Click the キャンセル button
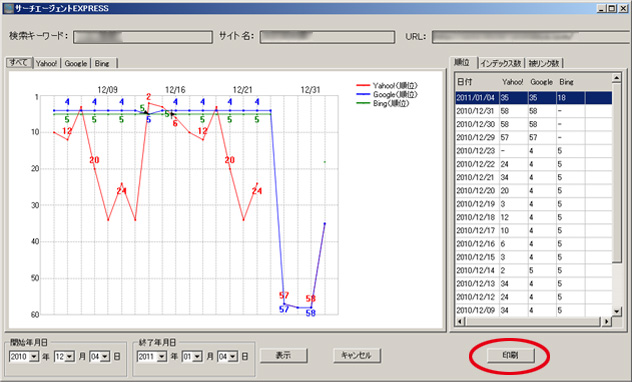Image resolution: width=632 pixels, height=382 pixels. tap(356, 355)
